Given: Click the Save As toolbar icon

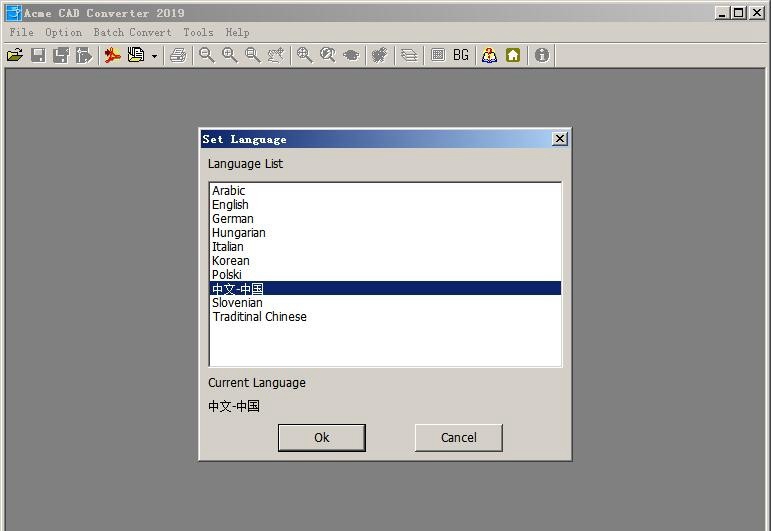Looking at the screenshot, I should (x=61, y=55).
